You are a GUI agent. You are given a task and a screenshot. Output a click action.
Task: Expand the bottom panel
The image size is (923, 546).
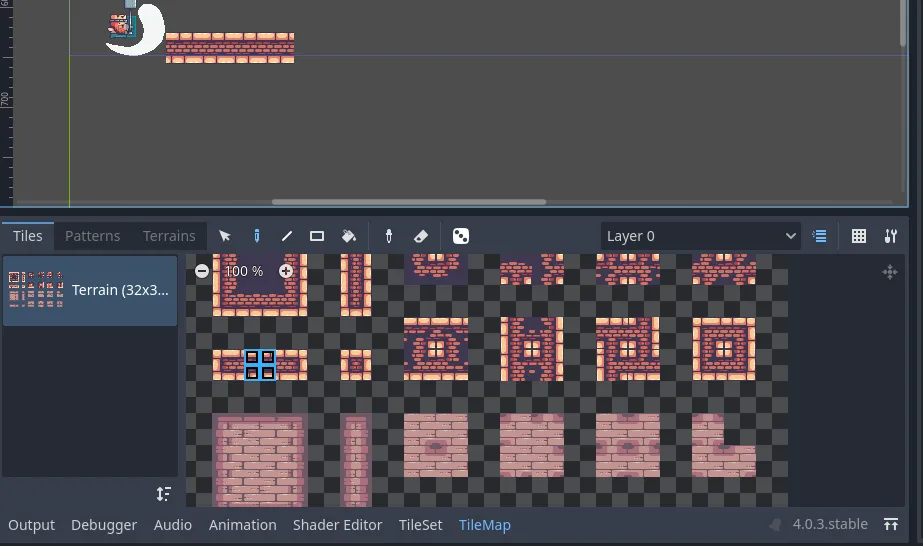coord(891,524)
